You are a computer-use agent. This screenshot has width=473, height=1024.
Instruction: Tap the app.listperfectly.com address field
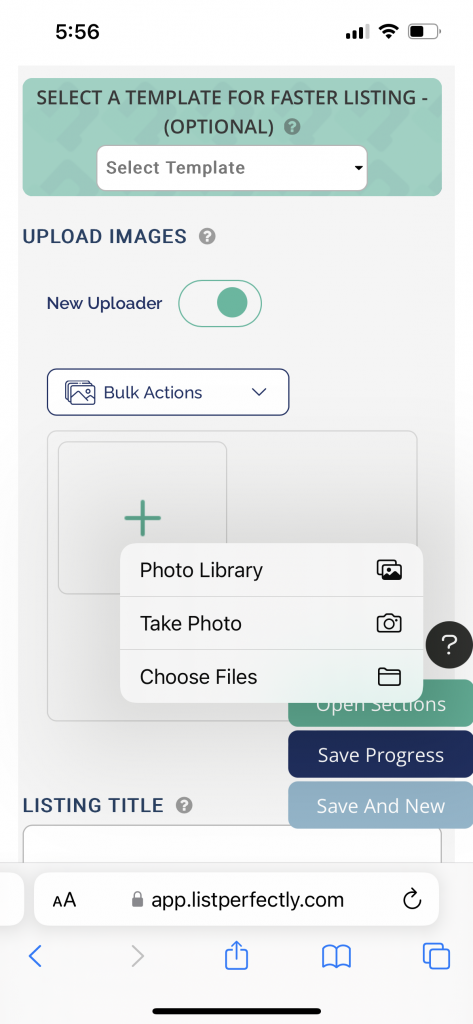pyautogui.click(x=236, y=899)
